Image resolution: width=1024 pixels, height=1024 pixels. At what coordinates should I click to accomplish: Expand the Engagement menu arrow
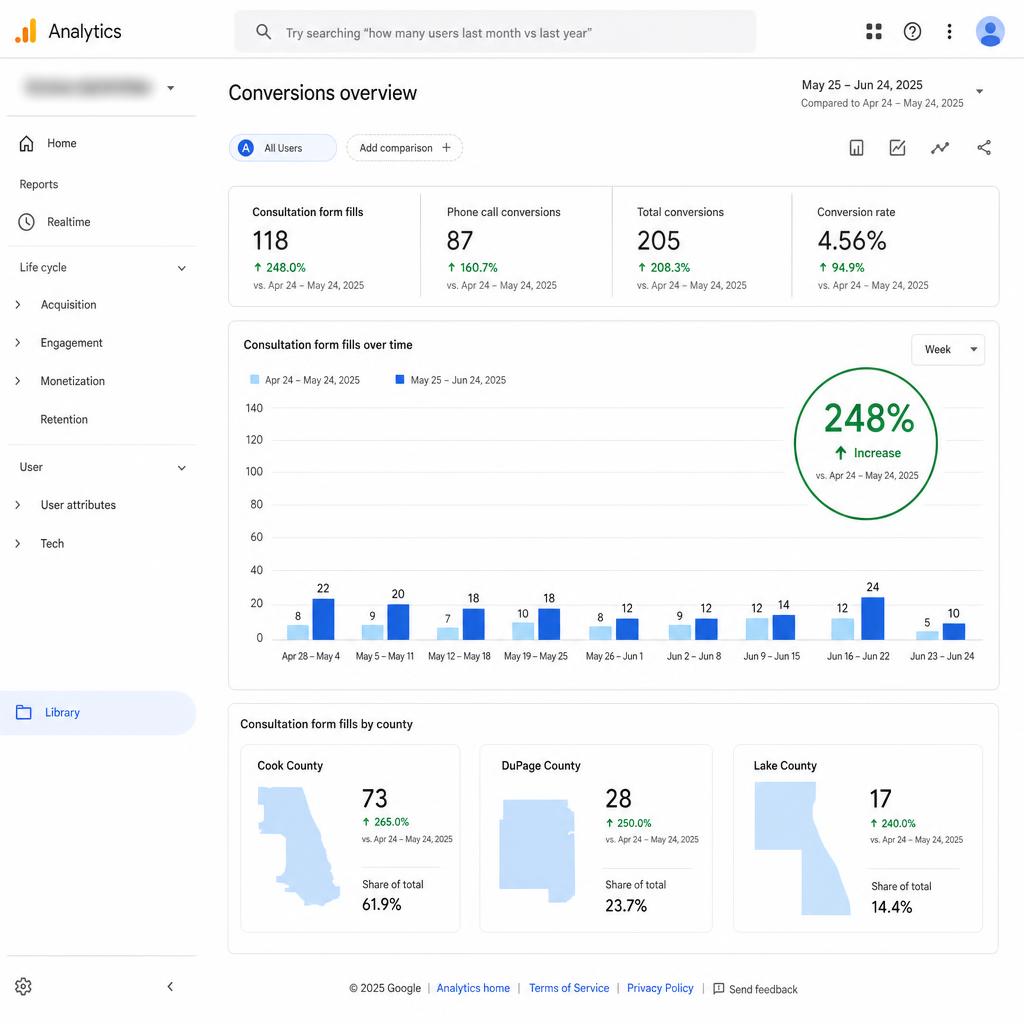18,343
